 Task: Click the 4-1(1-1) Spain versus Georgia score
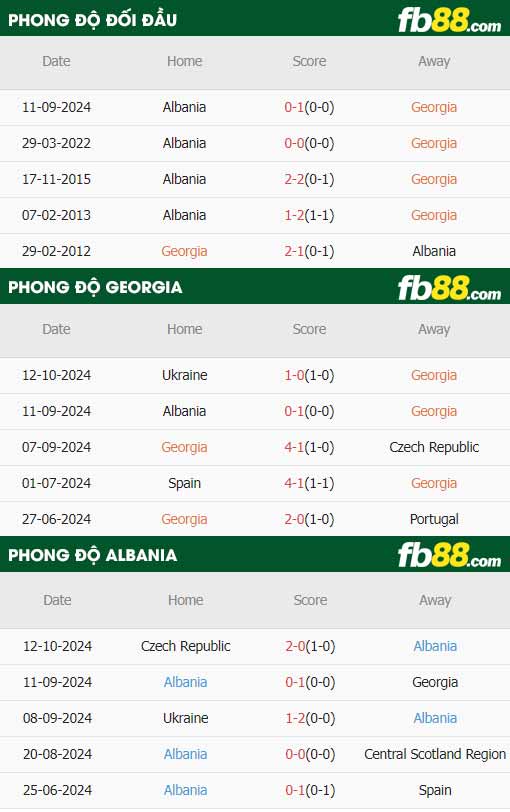pyautogui.click(x=309, y=483)
